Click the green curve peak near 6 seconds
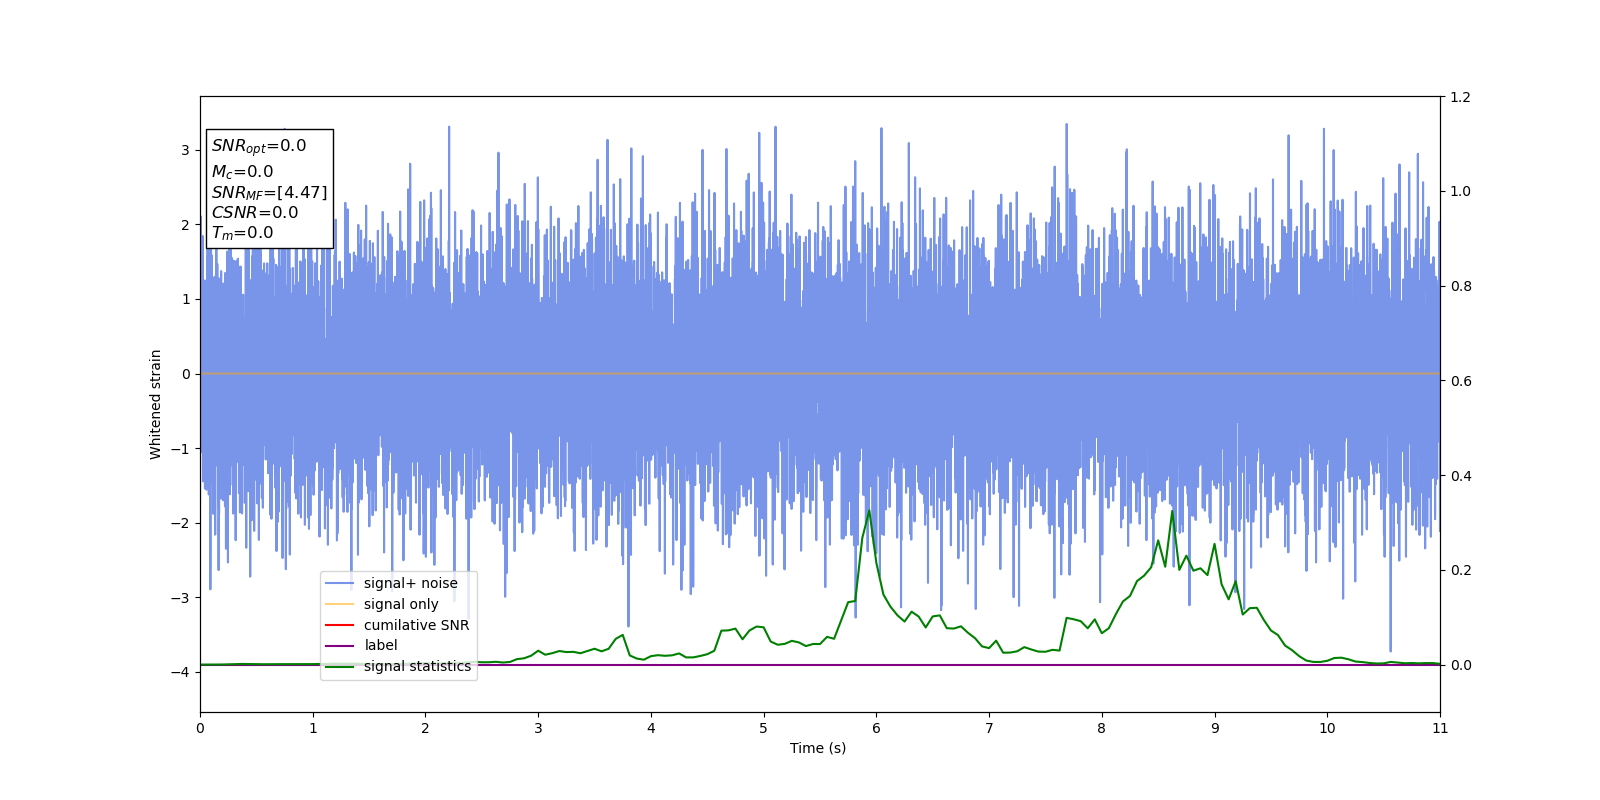1600x800 pixels. 869,511
